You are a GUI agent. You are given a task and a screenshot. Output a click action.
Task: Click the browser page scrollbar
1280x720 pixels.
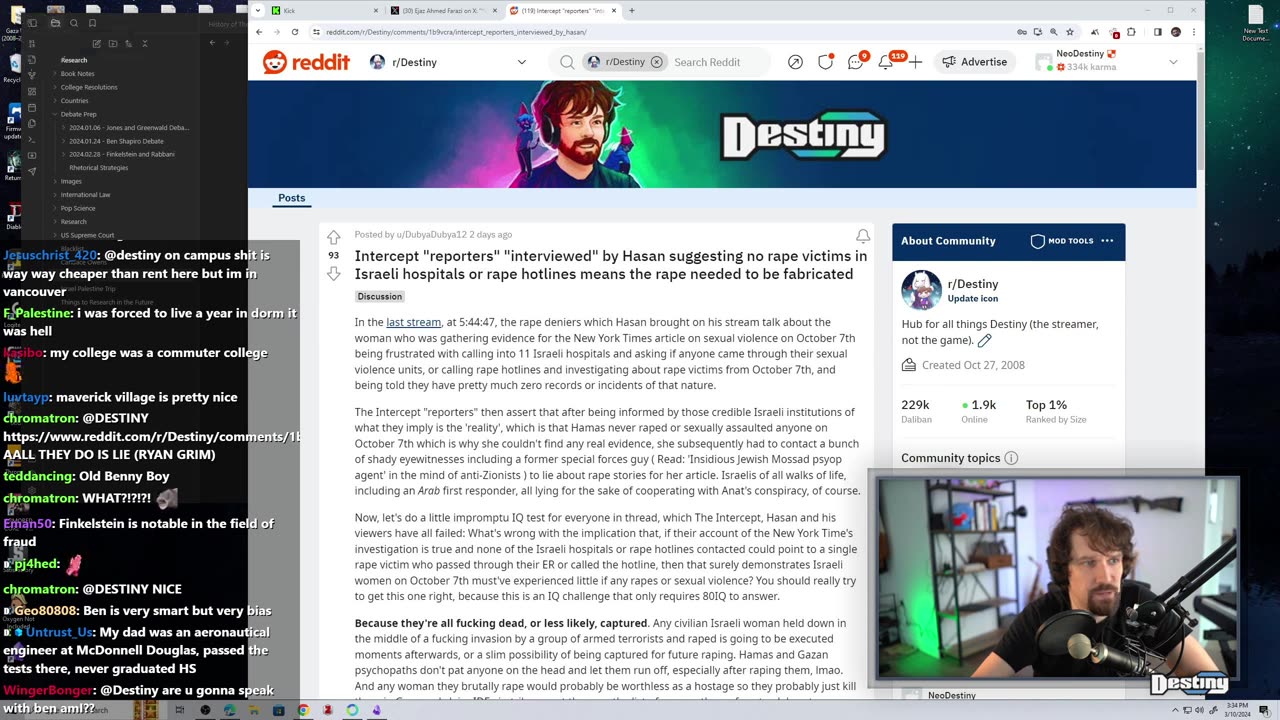pyautogui.click(x=1200, y=110)
